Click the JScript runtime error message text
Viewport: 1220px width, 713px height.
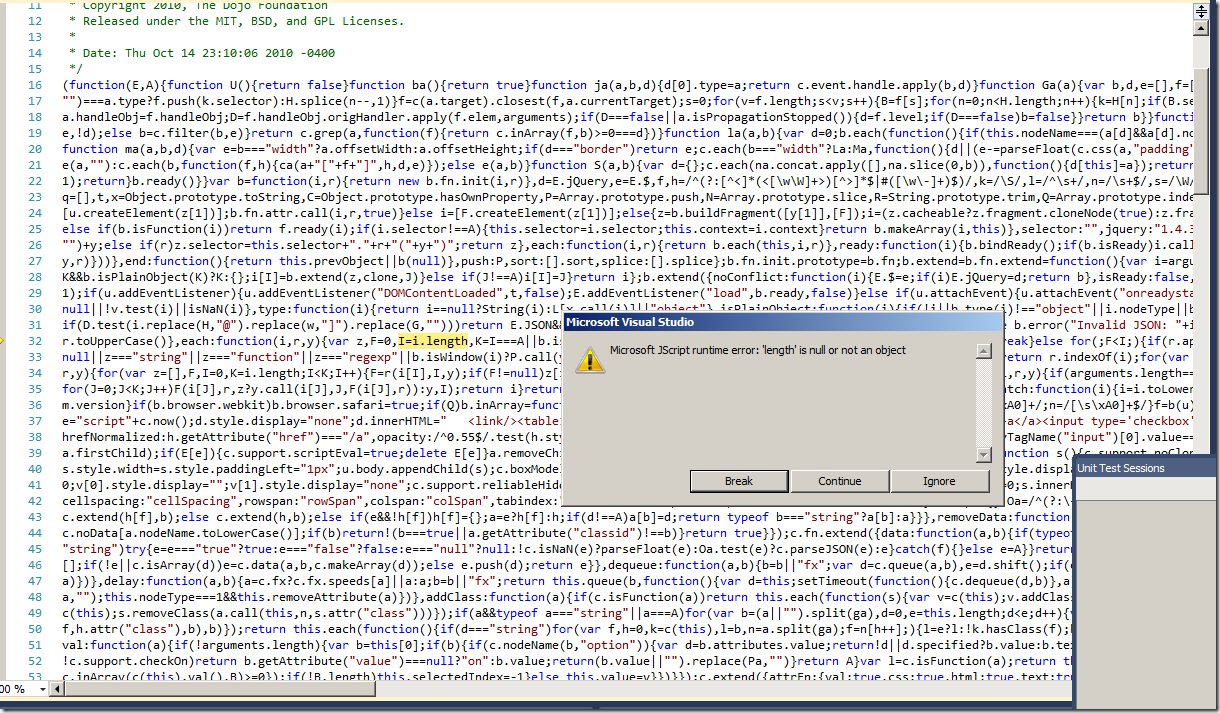point(758,350)
